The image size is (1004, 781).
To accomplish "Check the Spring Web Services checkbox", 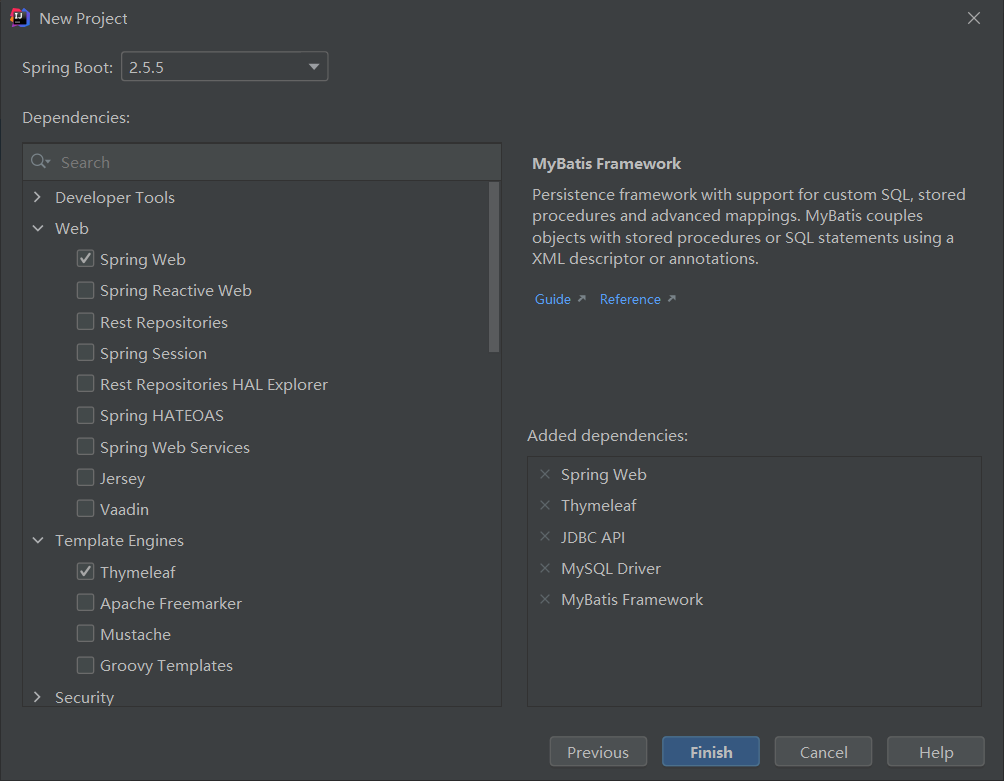I will [85, 446].
